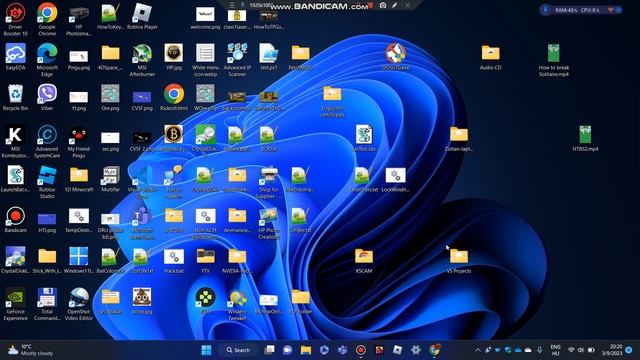This screenshot has width=640, height=360.
Task: Switch to Chrome in the taskbar
Action: pyautogui.click(x=434, y=350)
